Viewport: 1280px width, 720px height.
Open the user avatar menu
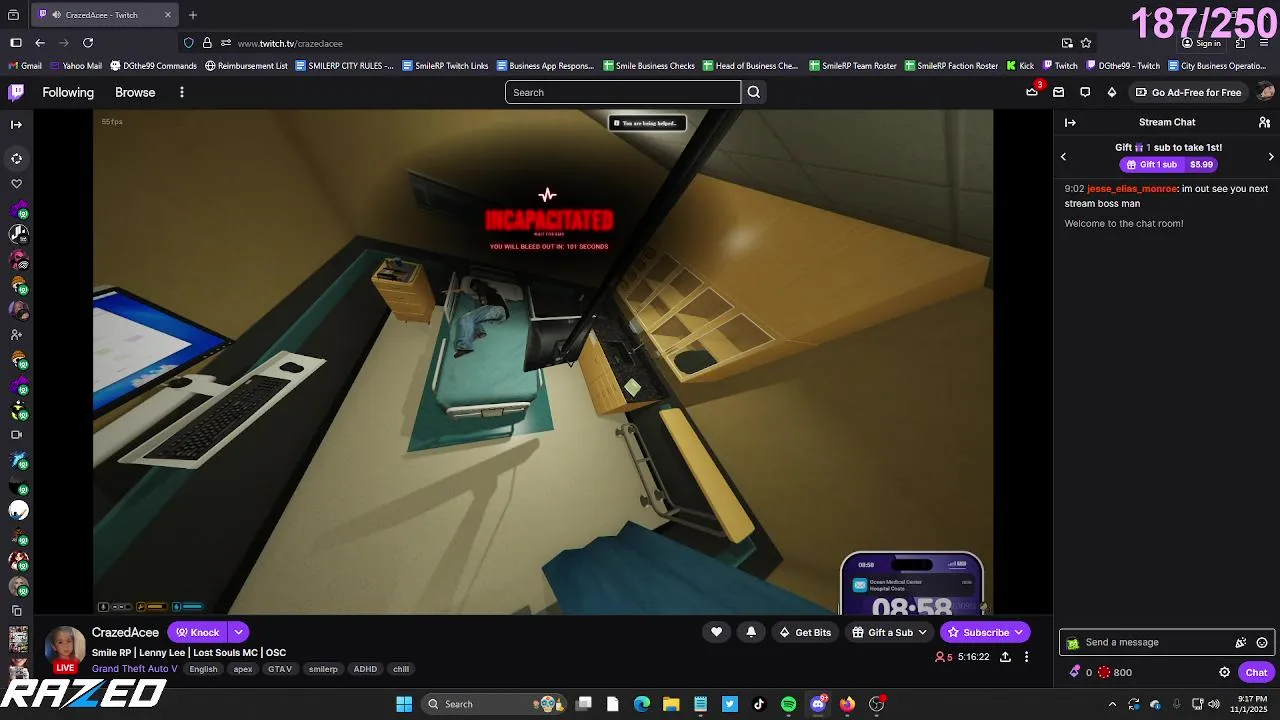point(1265,92)
